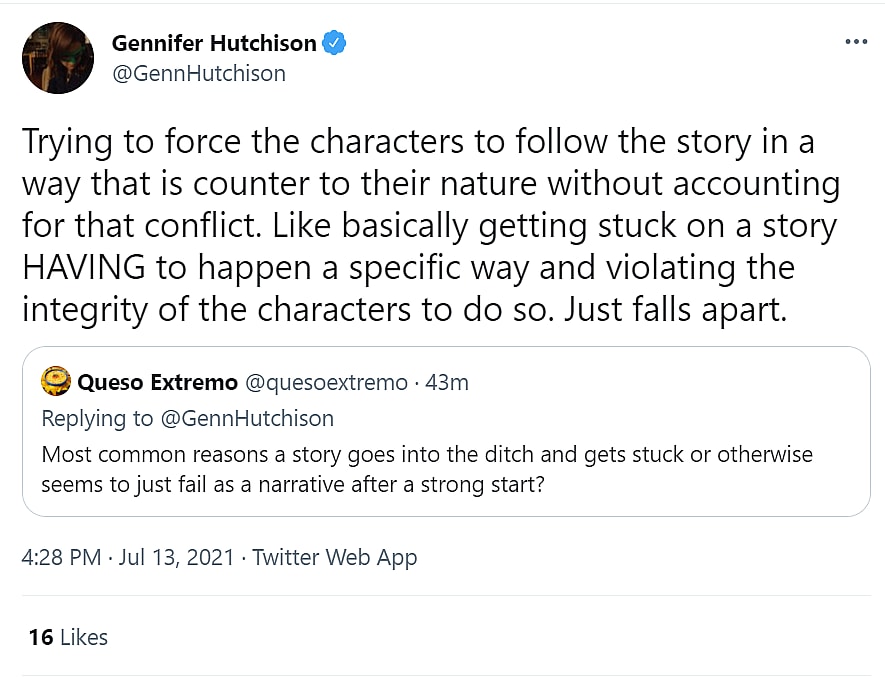Click the Queso Extremo avatar icon

[55, 383]
